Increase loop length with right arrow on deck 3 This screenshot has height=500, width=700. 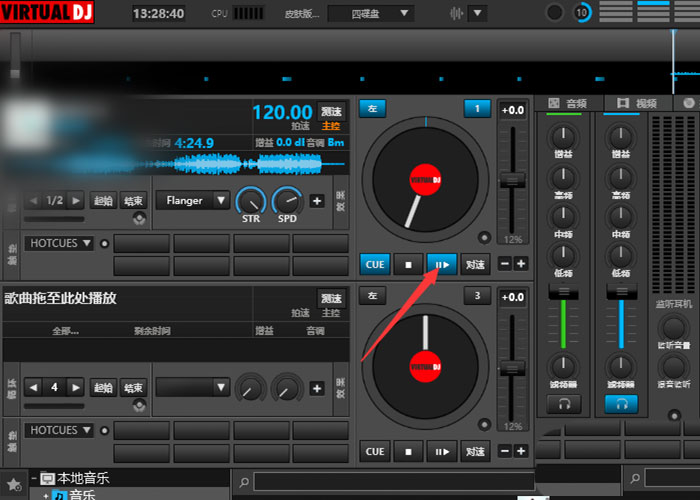[x=76, y=388]
